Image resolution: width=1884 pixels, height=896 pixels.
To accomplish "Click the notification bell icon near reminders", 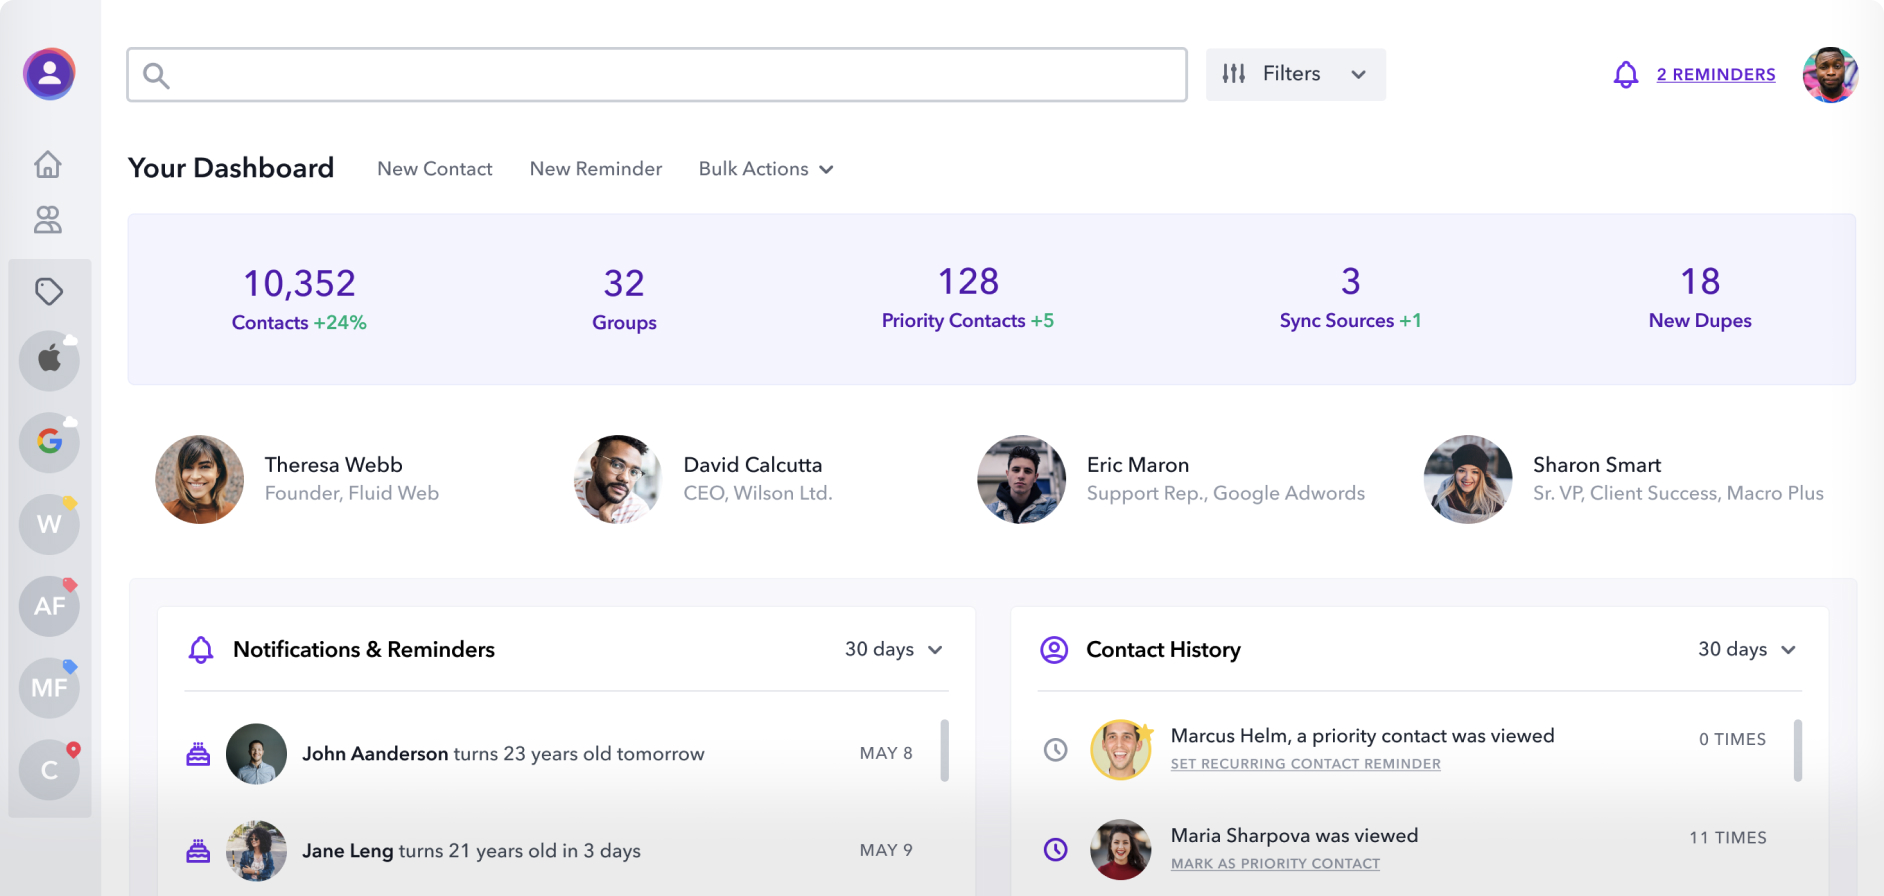I will pos(1626,75).
